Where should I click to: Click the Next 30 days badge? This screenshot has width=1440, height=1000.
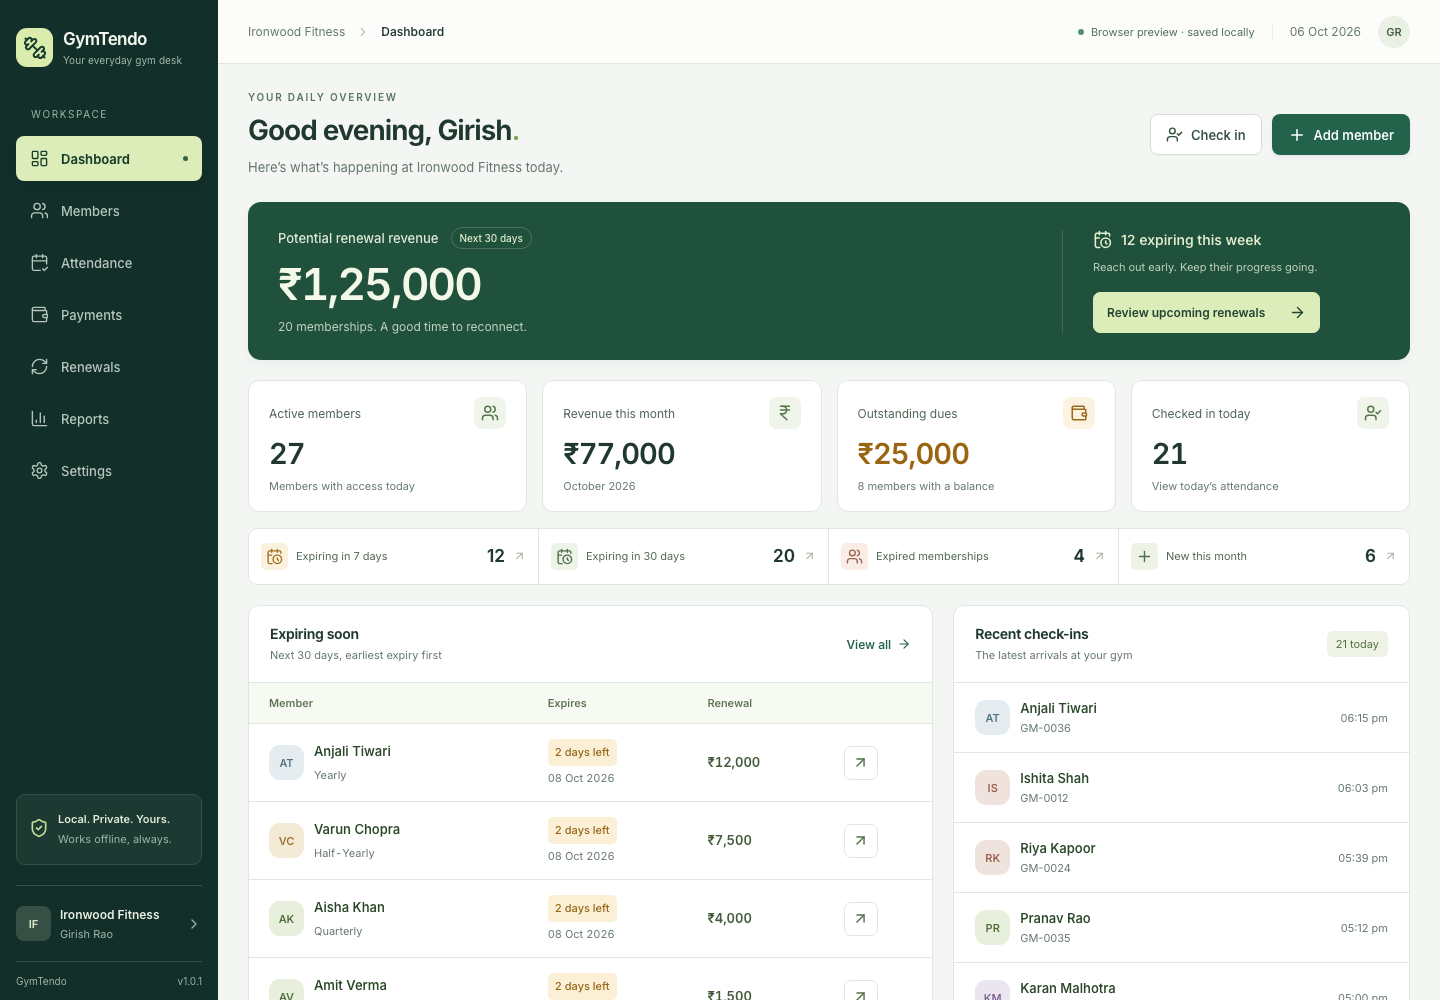[491, 238]
